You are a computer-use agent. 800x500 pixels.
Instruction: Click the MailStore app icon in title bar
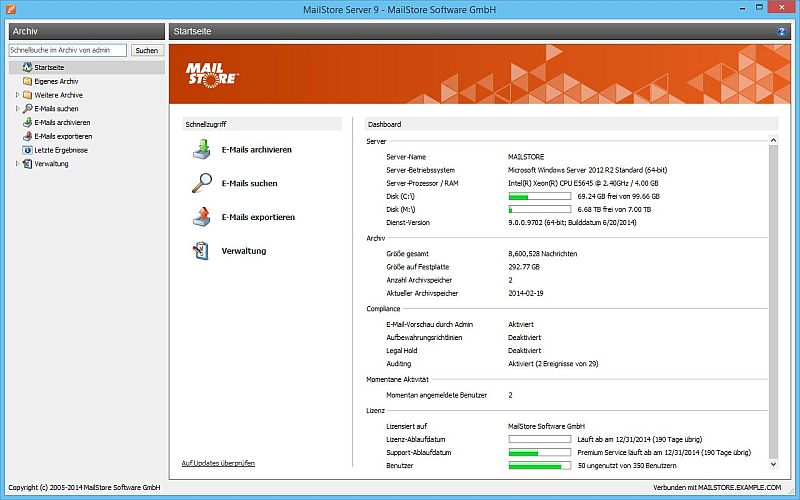pyautogui.click(x=11, y=9)
